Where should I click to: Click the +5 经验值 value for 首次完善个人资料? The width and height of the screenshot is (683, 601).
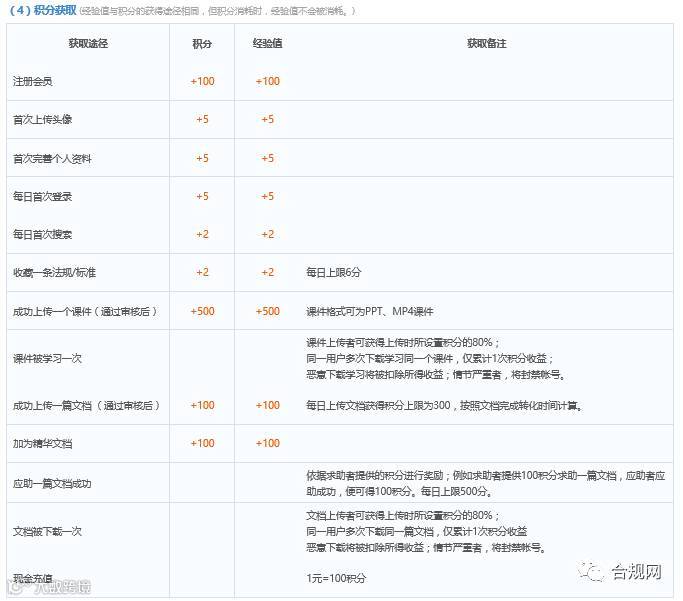pos(267,158)
